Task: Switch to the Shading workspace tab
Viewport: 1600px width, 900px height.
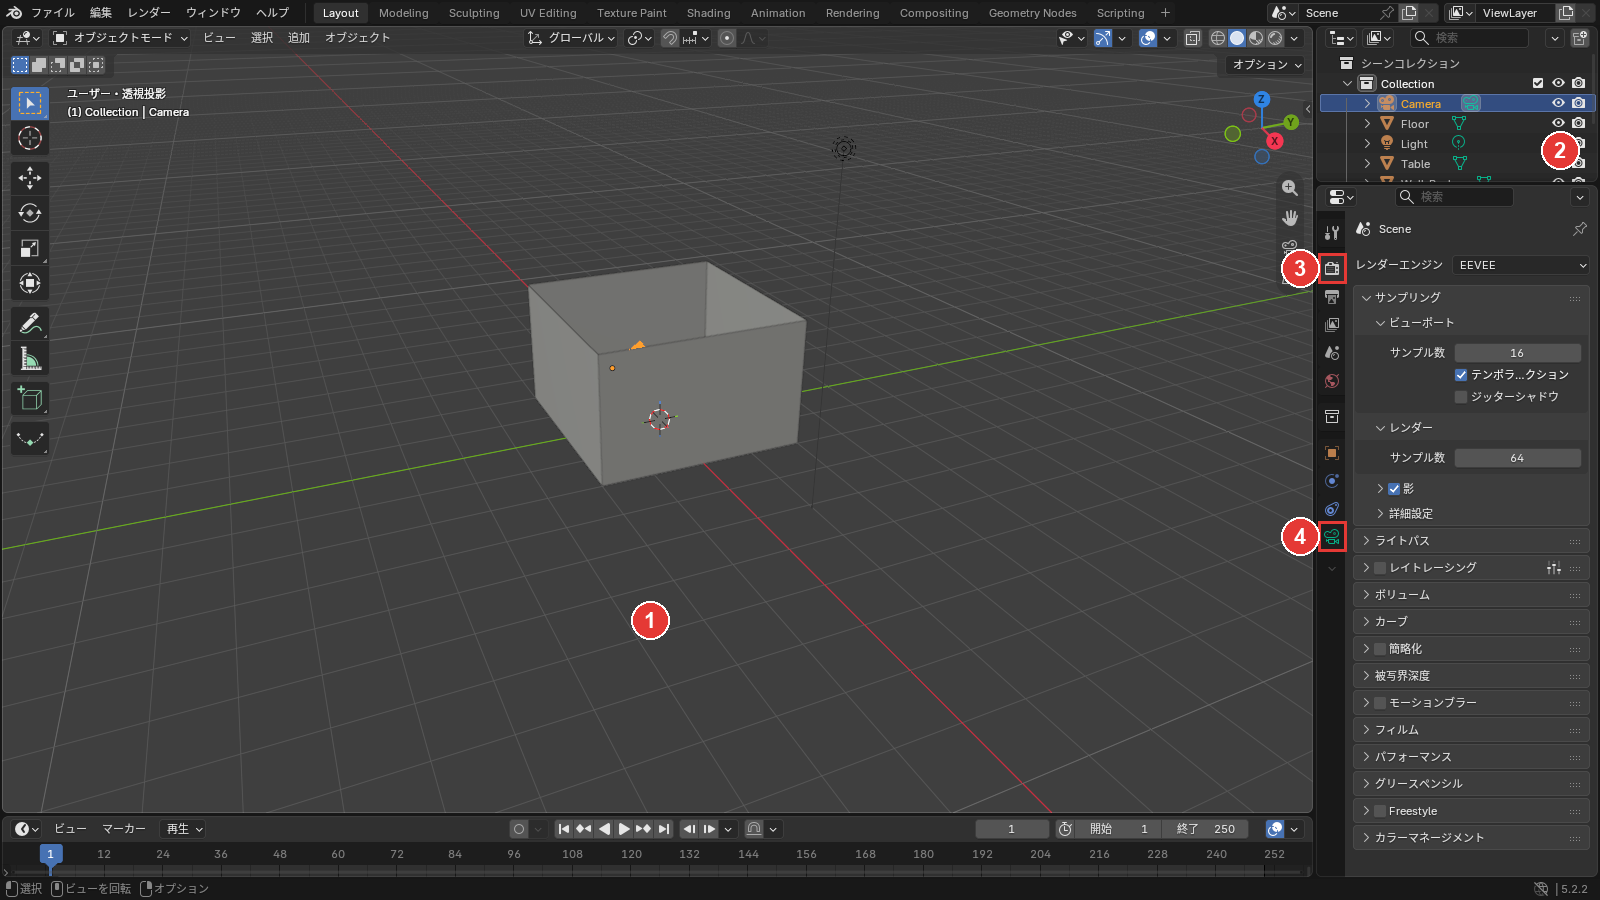Action: coord(708,13)
